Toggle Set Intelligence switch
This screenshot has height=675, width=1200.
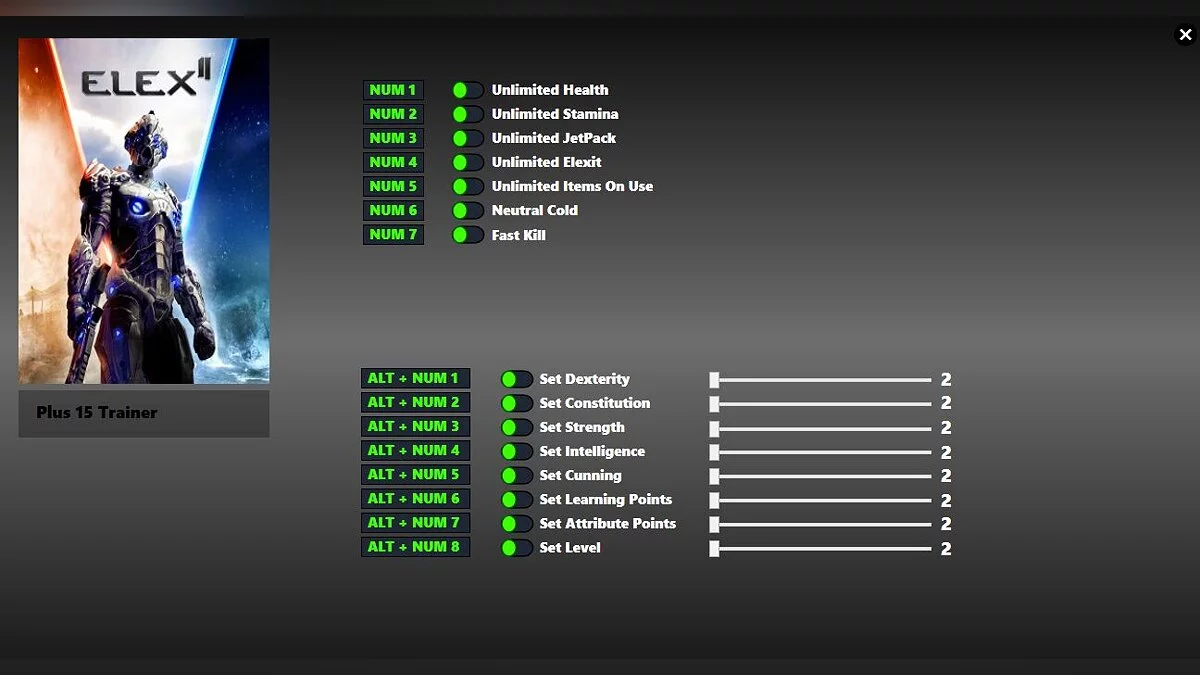(516, 451)
